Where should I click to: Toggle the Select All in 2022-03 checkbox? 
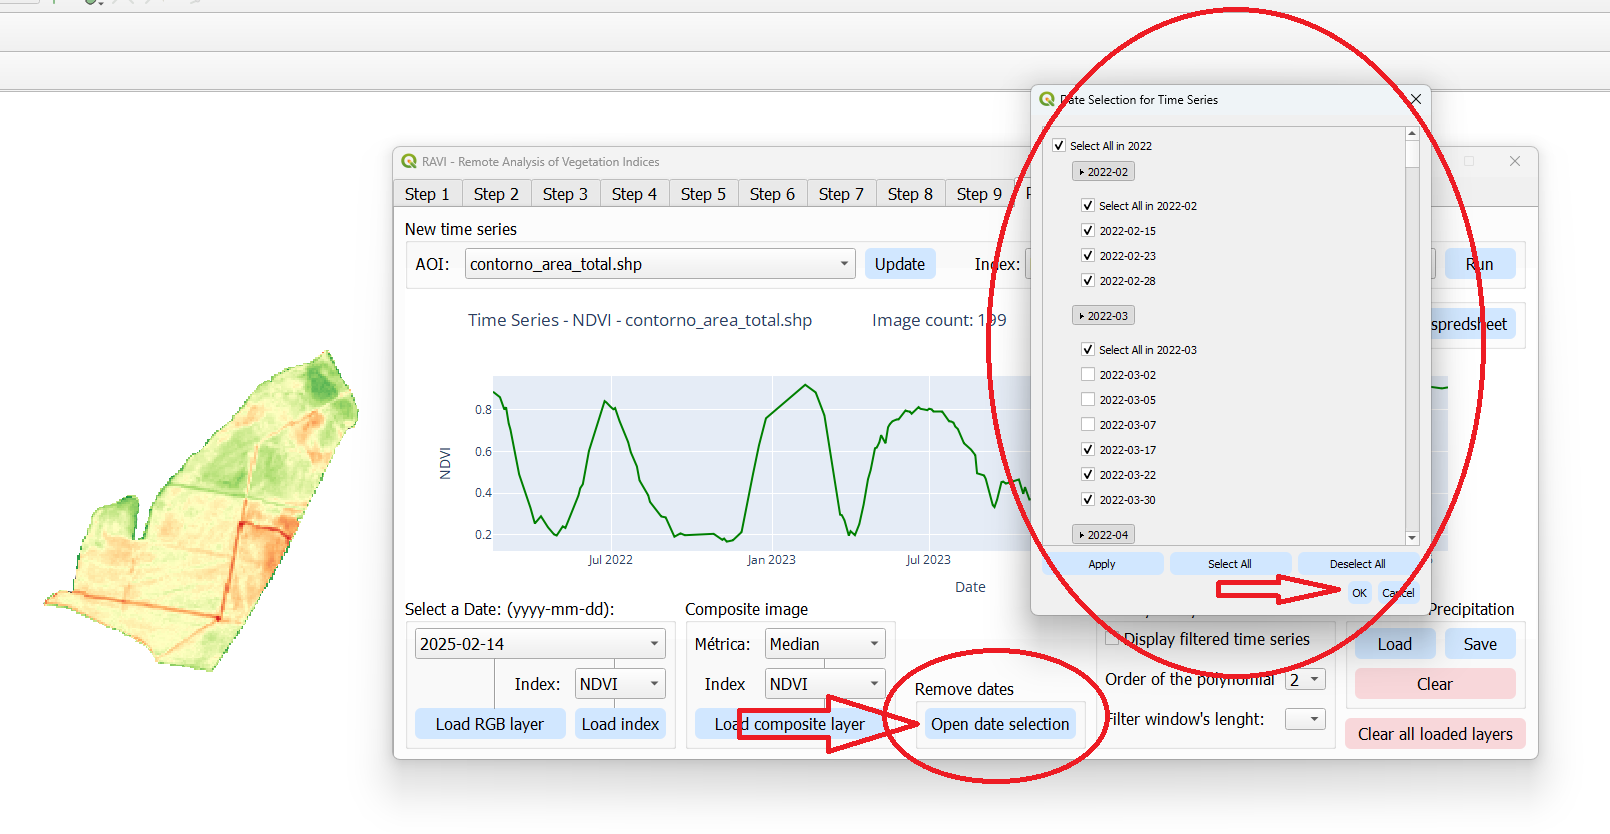pos(1088,350)
